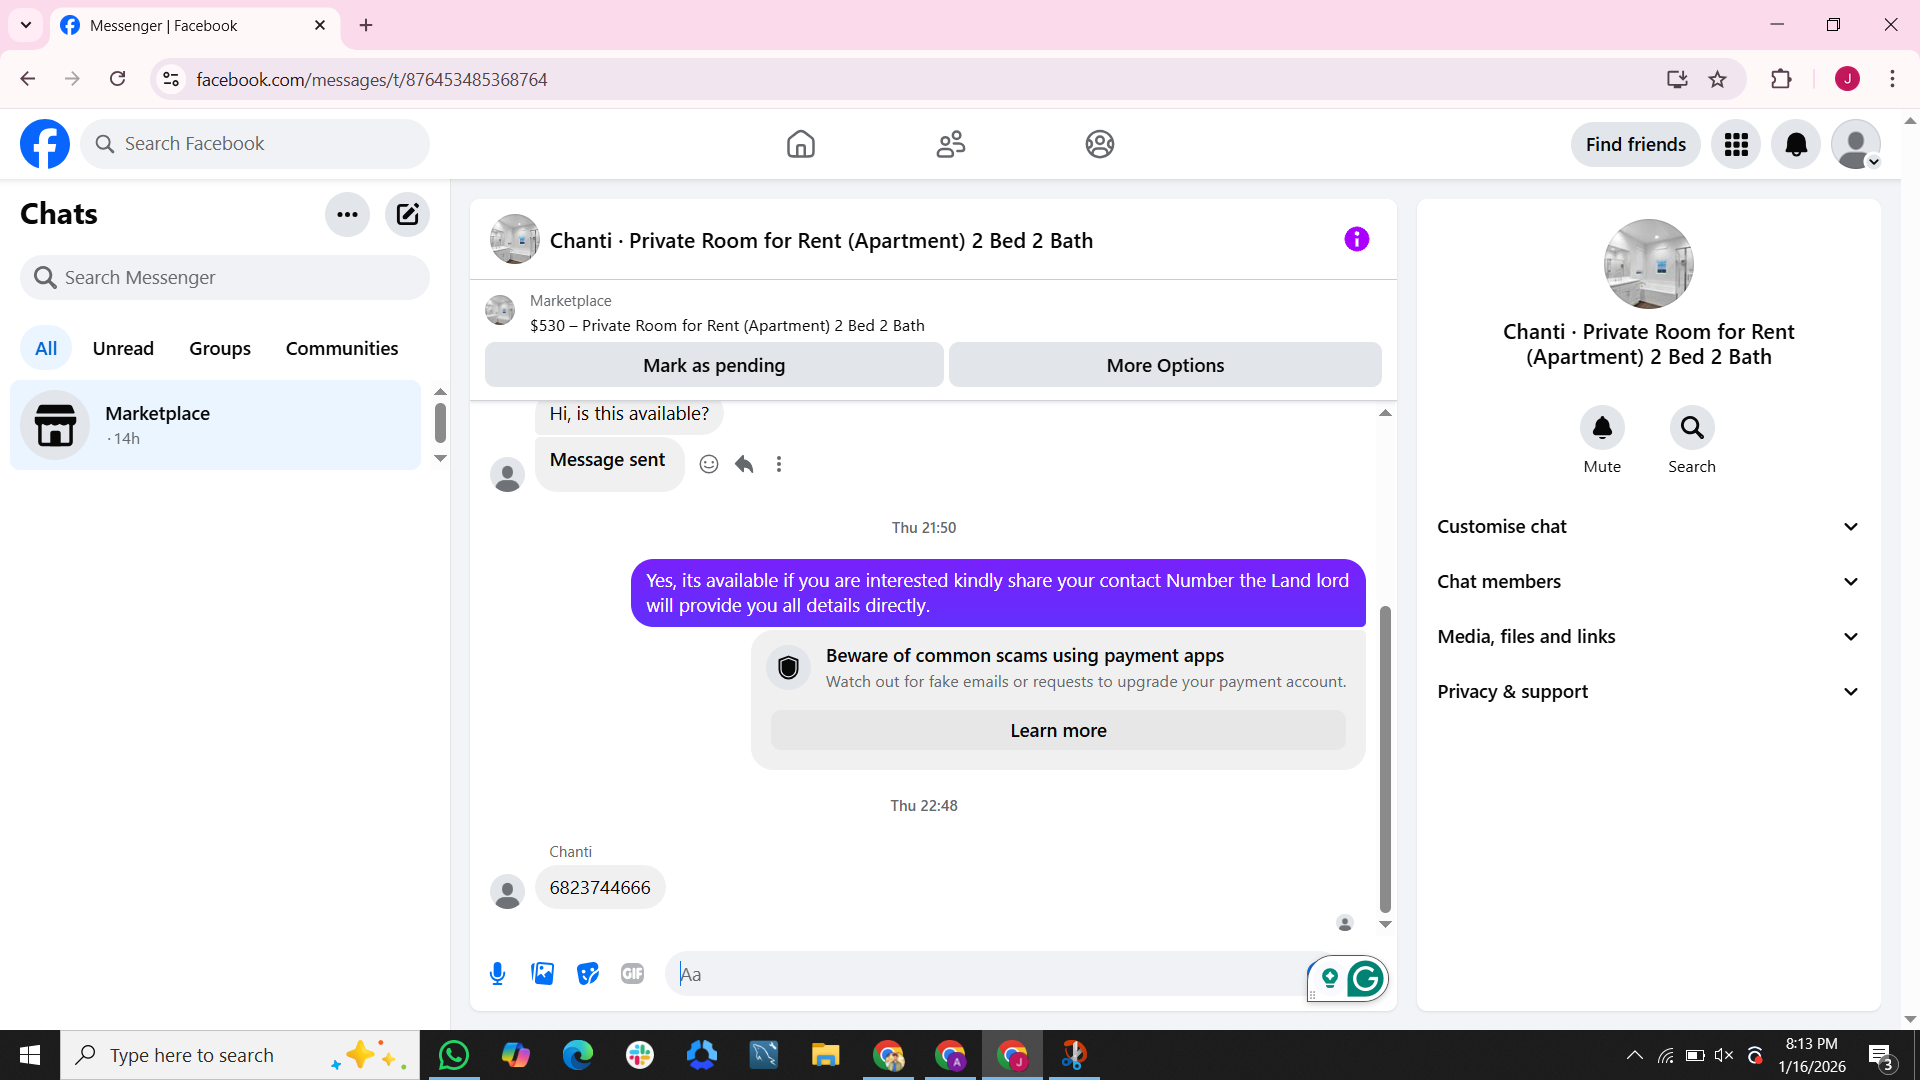Open the Facebook notifications bell
Viewport: 1920px width, 1080px height.
(x=1796, y=145)
